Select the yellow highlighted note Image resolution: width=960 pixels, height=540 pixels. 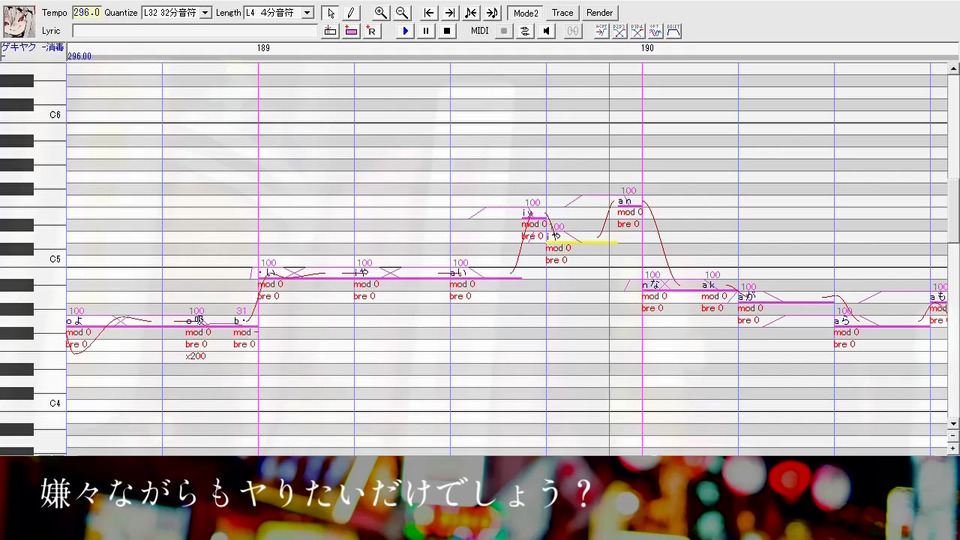582,242
